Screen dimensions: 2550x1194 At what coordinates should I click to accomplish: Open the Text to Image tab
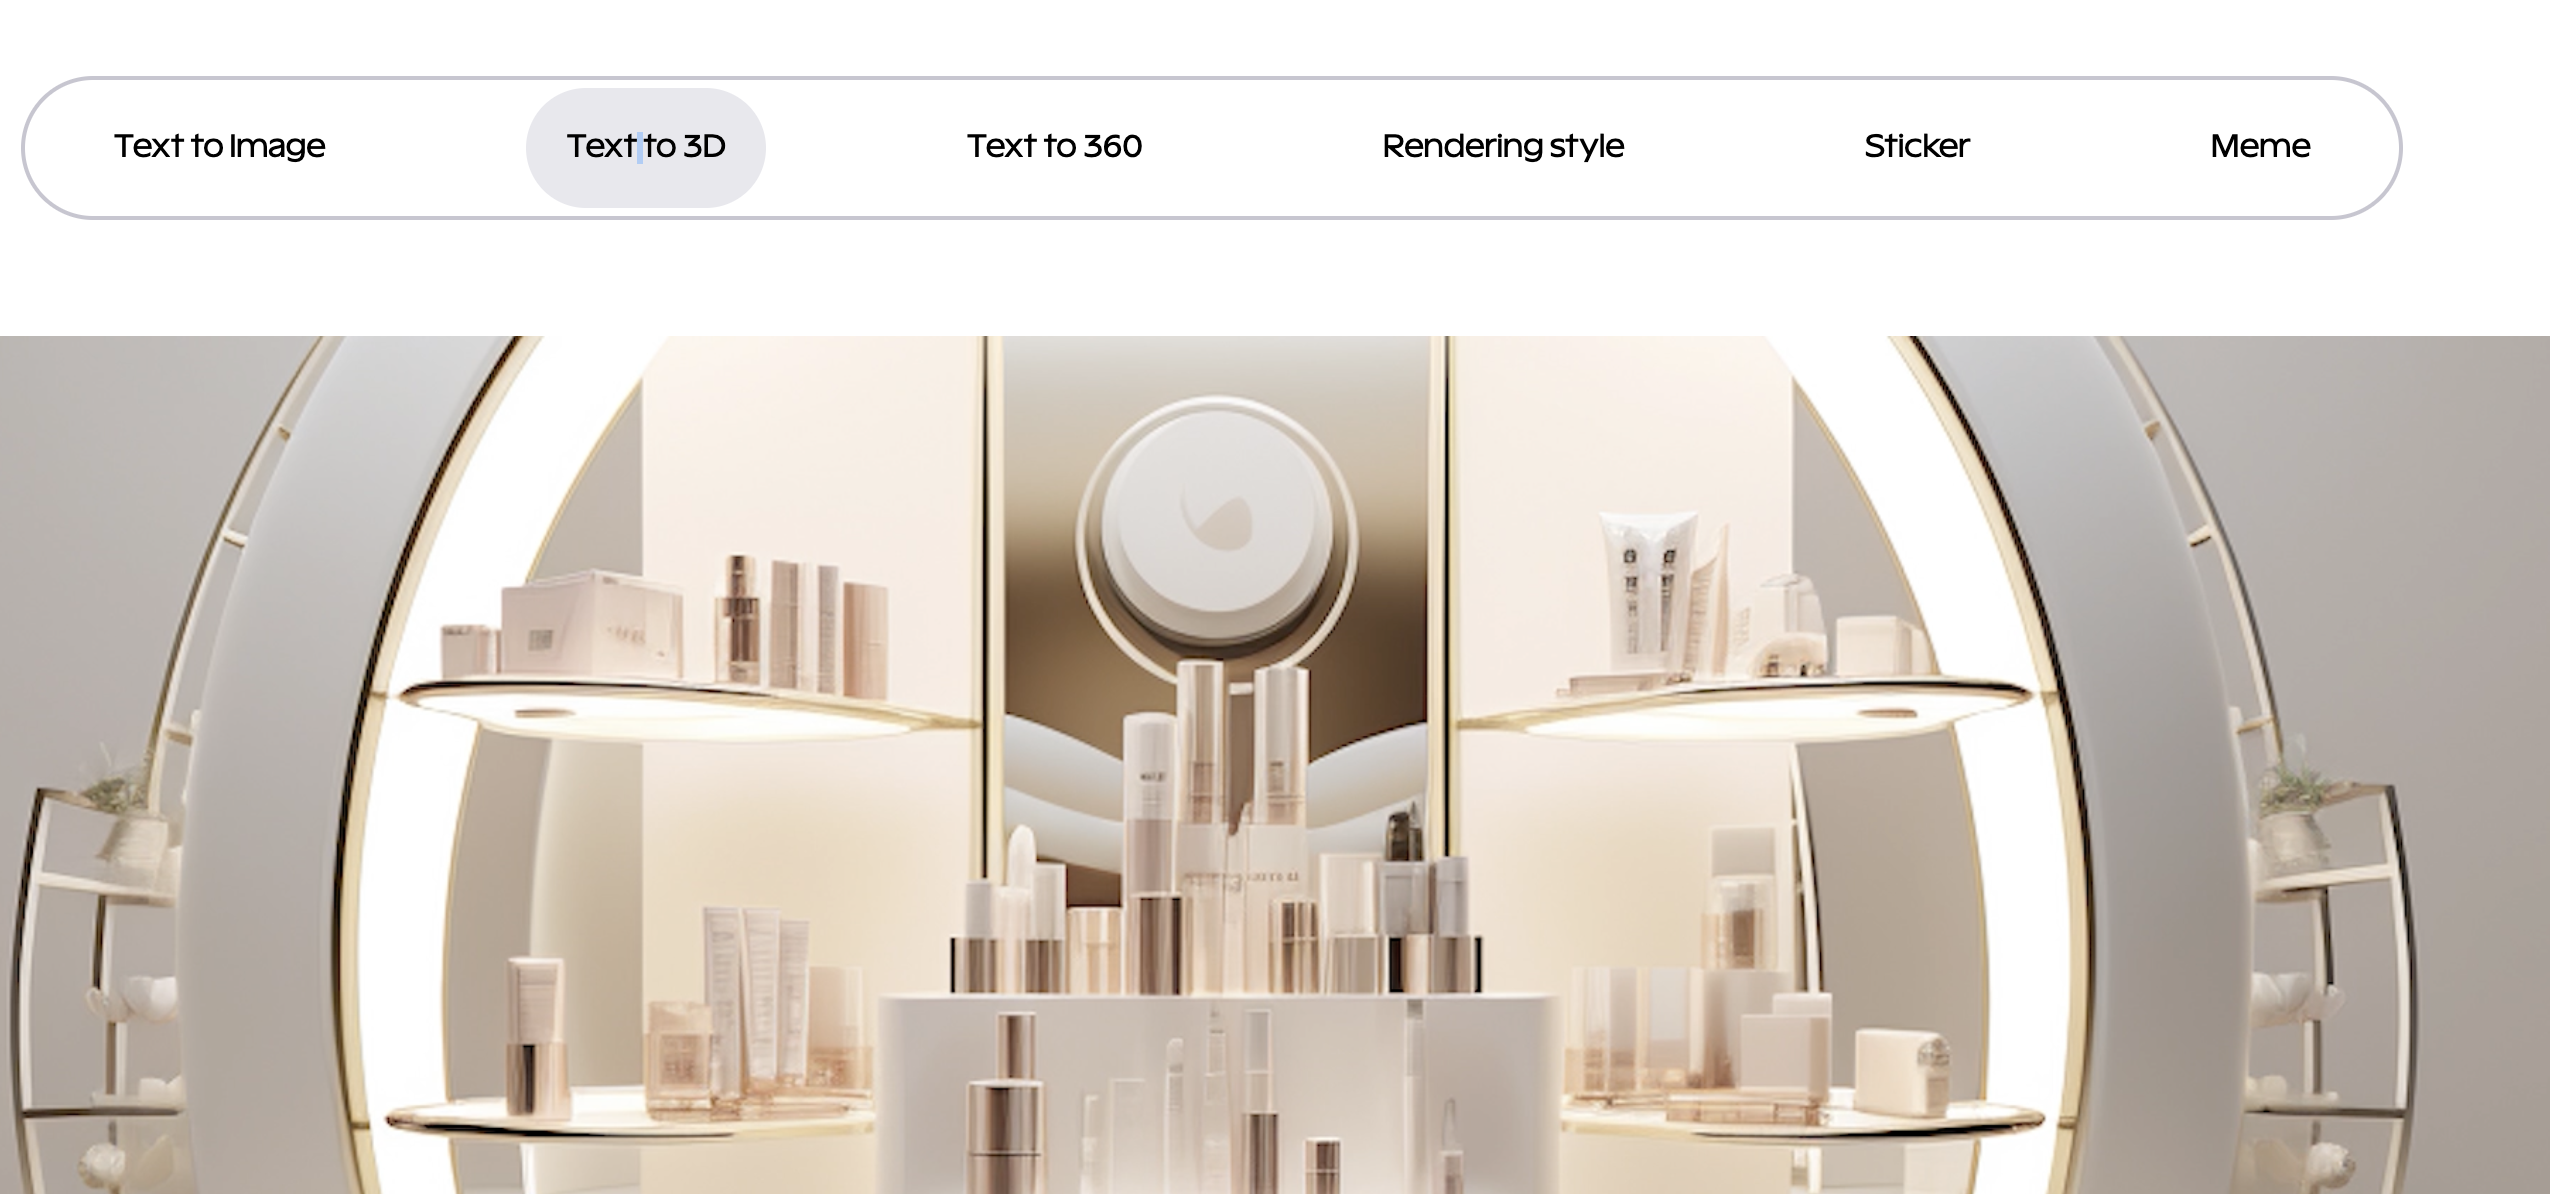click(x=219, y=146)
